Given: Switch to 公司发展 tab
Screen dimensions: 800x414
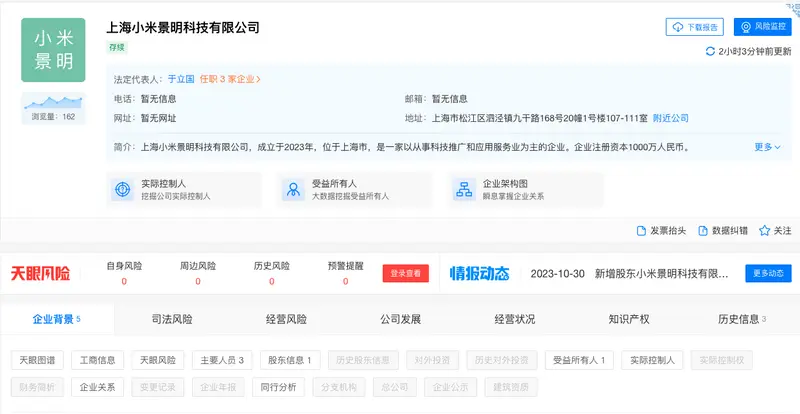Looking at the screenshot, I should point(401,320).
